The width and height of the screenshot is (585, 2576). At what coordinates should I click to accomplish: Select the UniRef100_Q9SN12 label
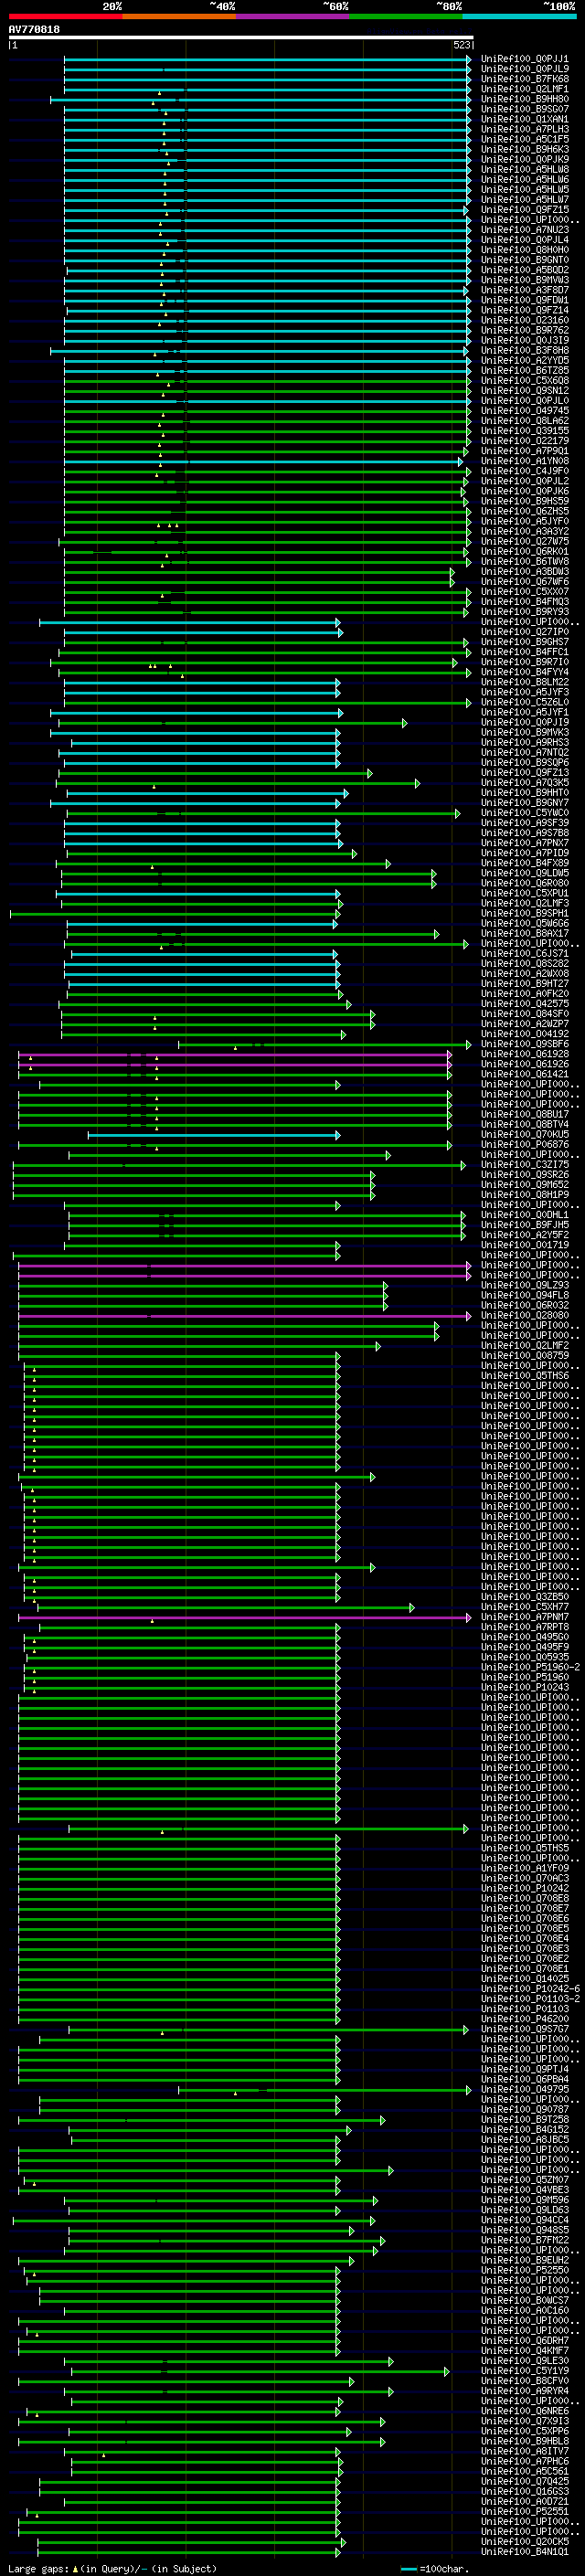[x=524, y=391]
